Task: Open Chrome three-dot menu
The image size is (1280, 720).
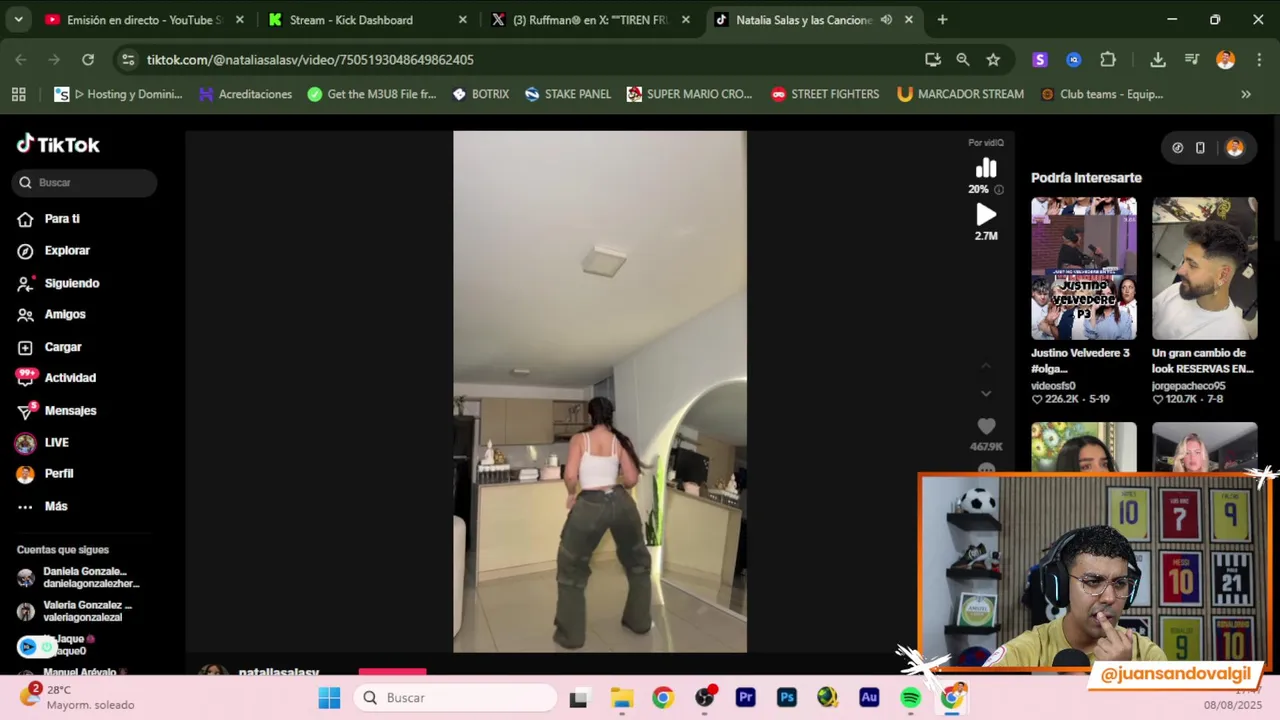Action: (1257, 60)
